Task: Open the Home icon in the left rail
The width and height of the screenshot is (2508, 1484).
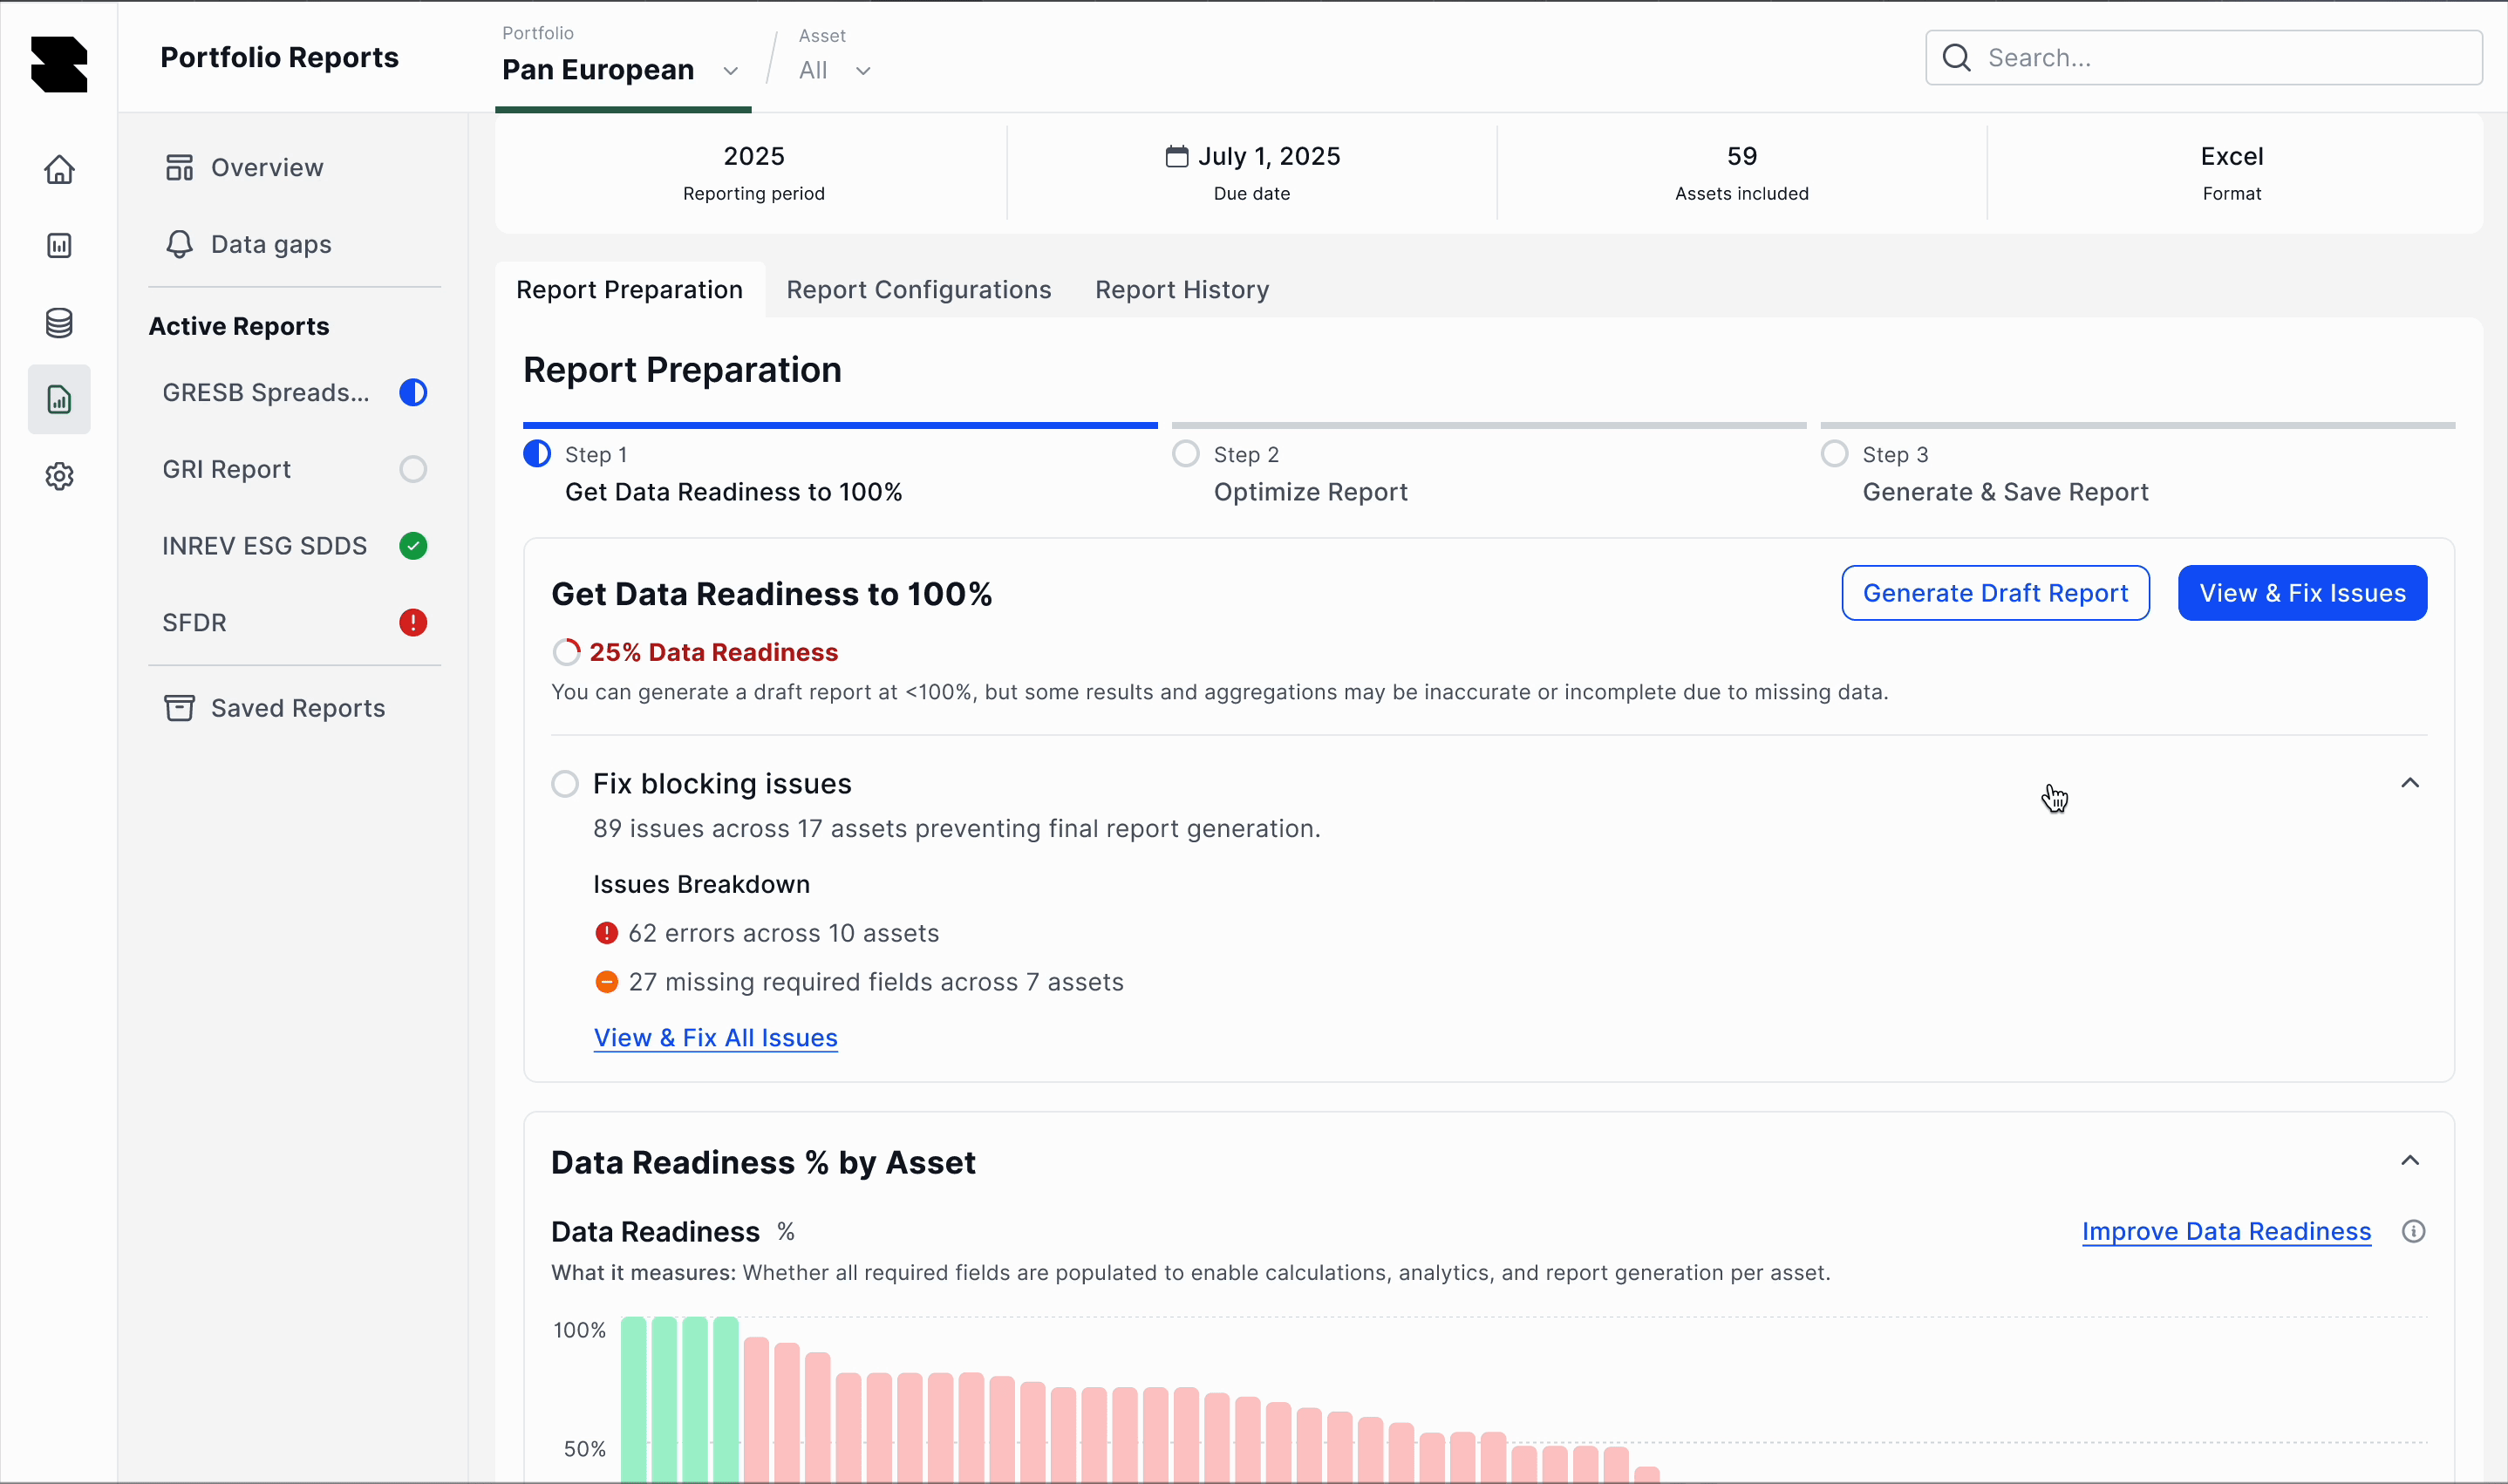Action: 59,169
